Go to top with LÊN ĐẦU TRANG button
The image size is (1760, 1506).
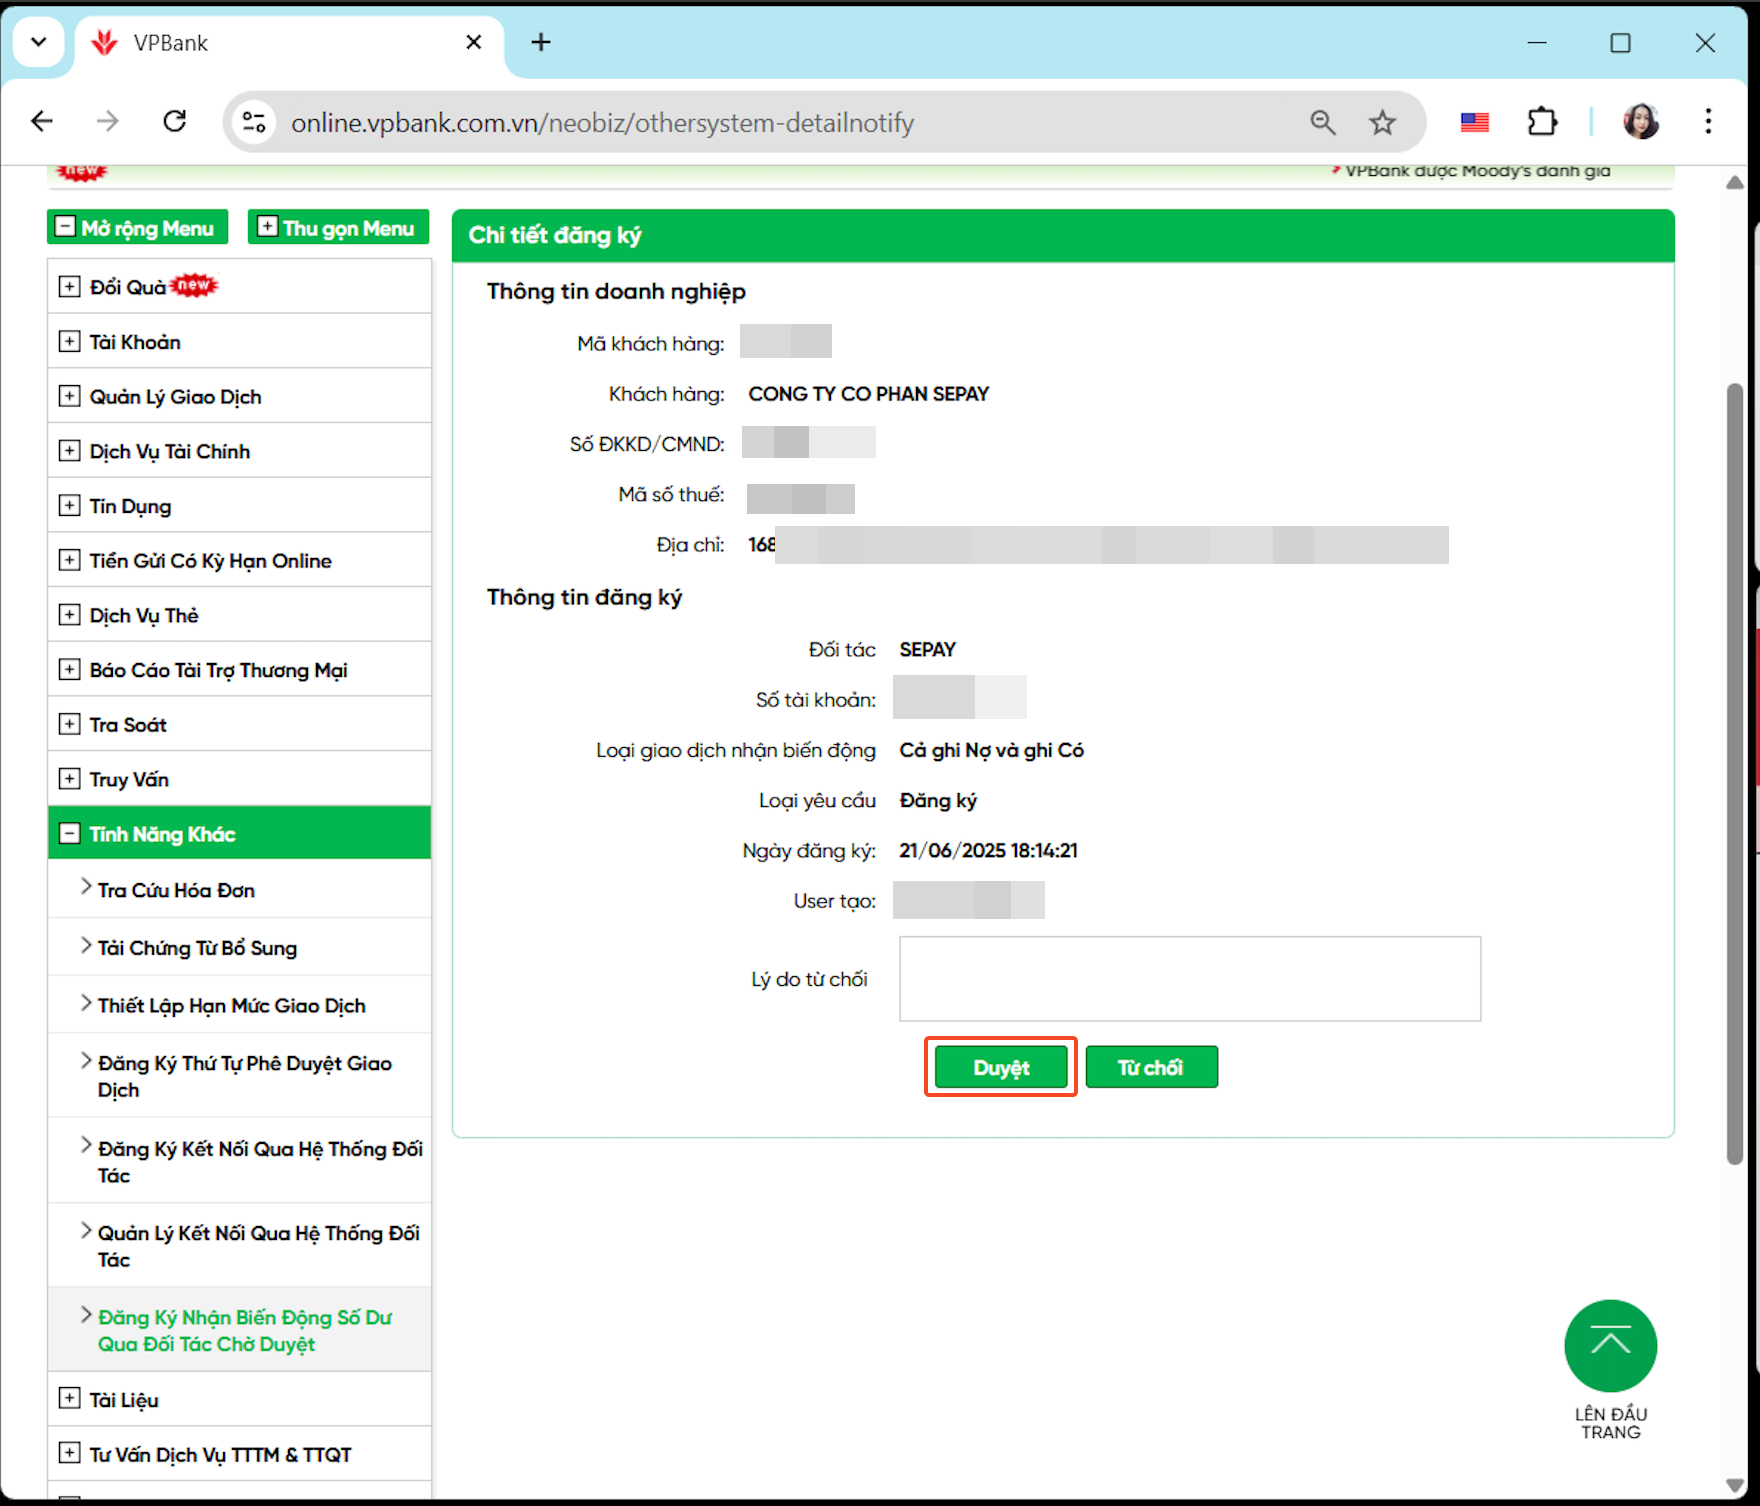click(x=1610, y=1346)
